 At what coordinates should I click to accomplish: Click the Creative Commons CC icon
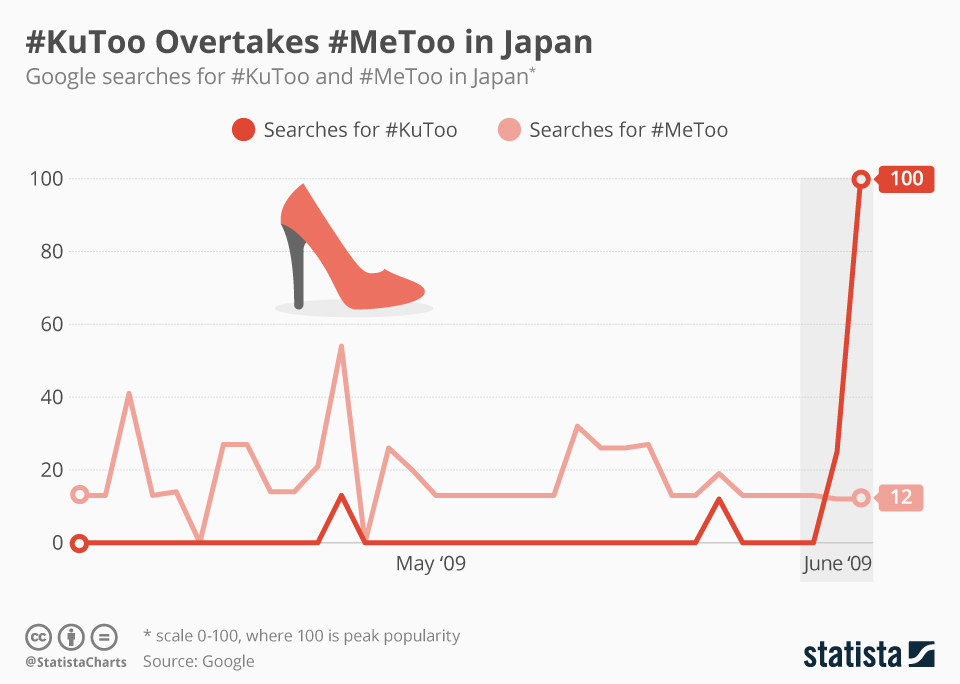tap(38, 637)
